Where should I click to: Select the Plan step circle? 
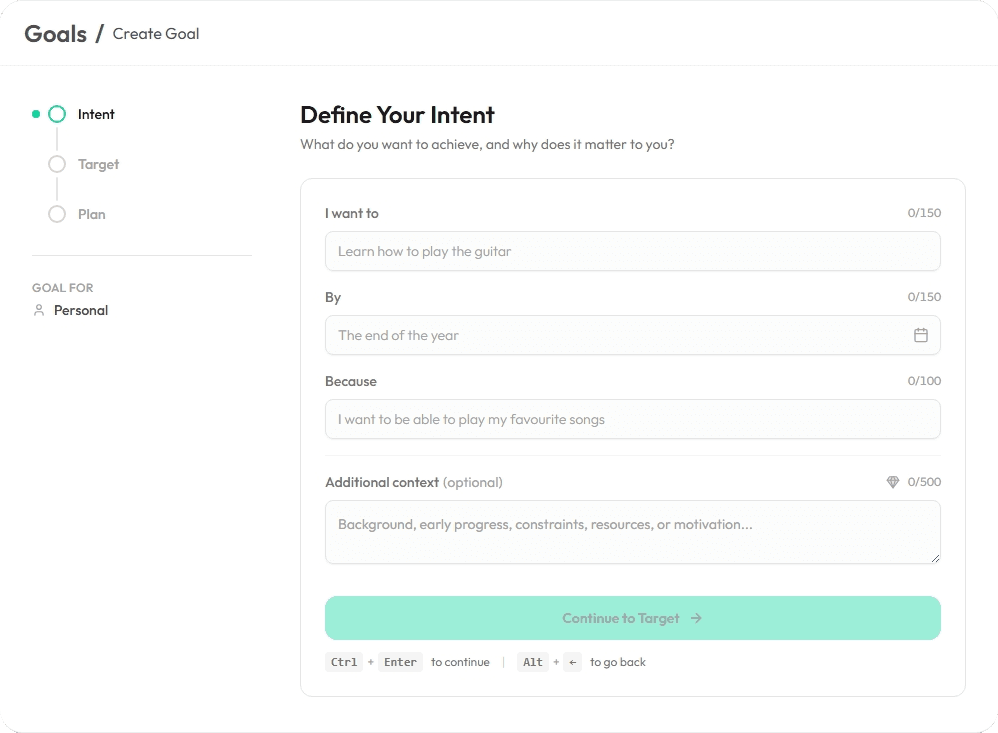57,214
